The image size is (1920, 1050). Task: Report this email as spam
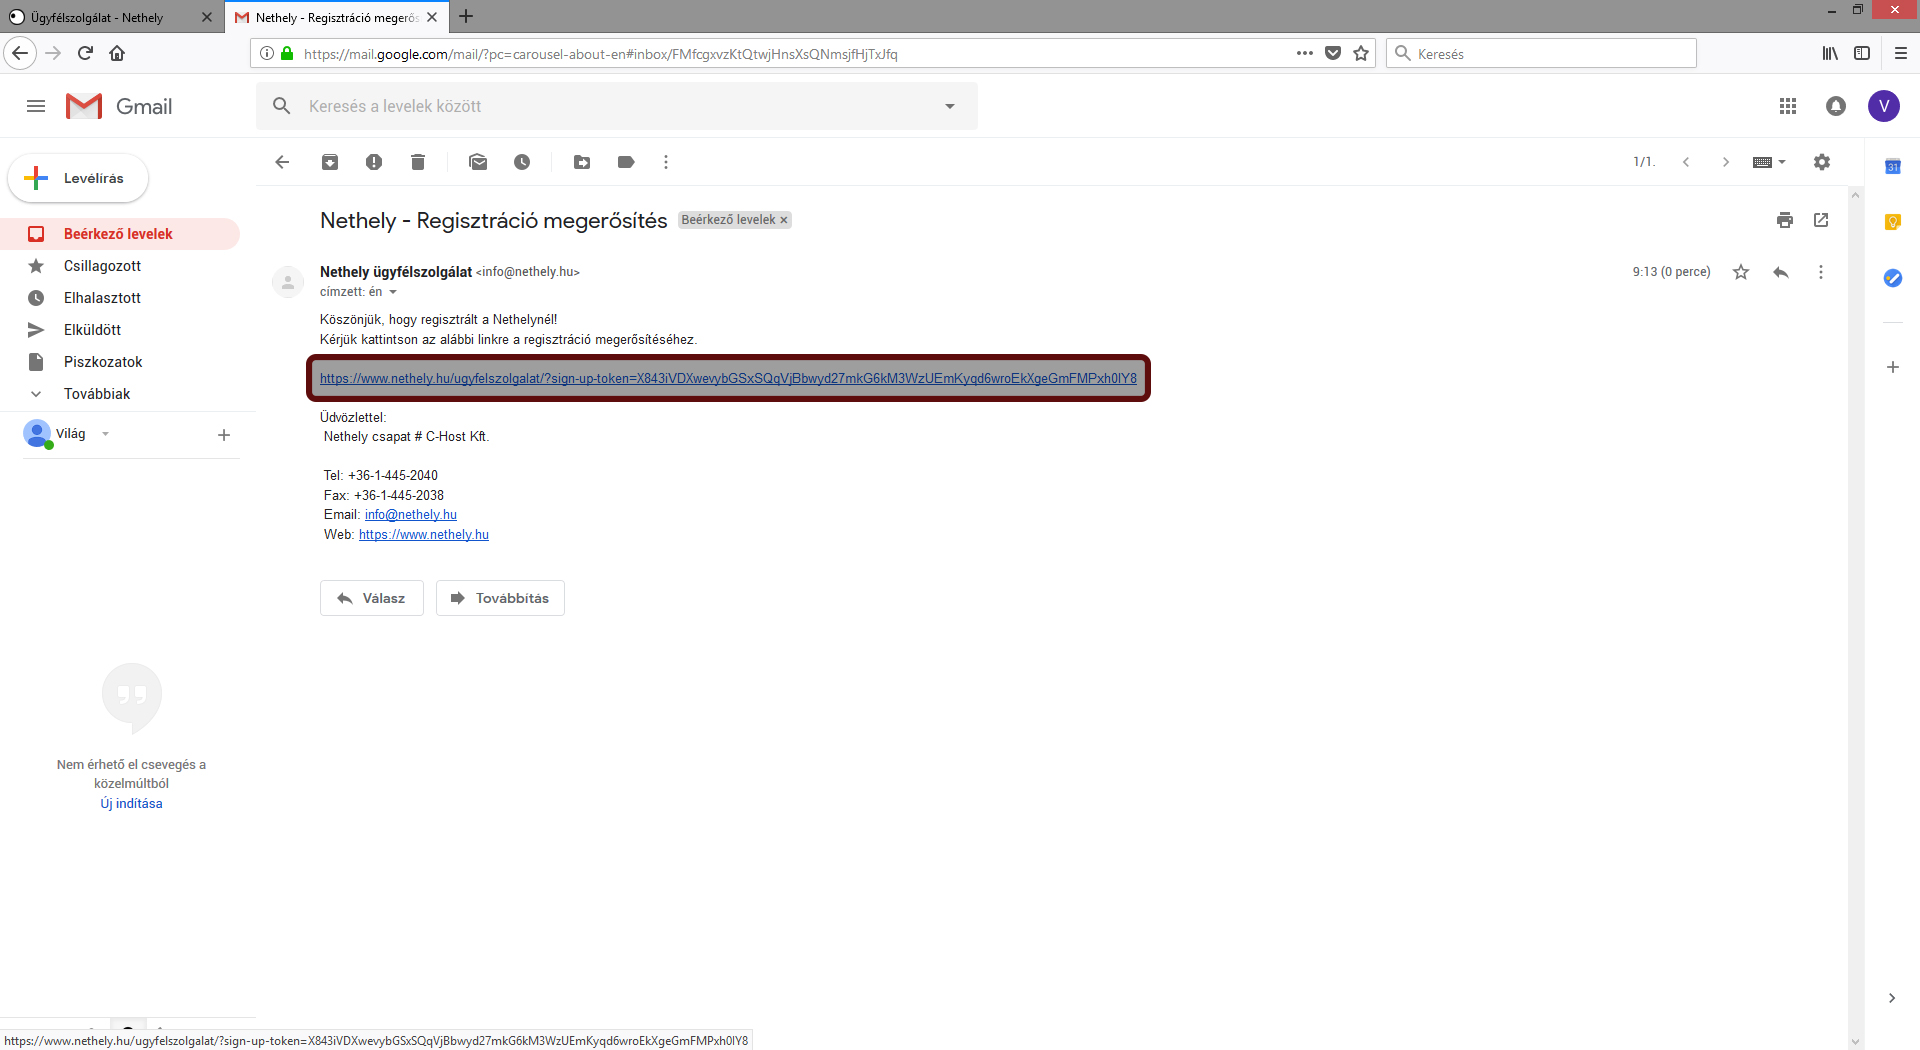pyautogui.click(x=374, y=162)
